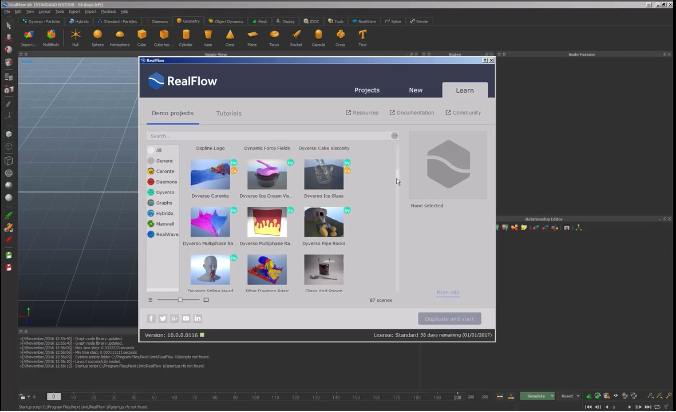Filter demo projects by Generic
Screen dimensions: 676x412
pyautogui.click(x=160, y=161)
